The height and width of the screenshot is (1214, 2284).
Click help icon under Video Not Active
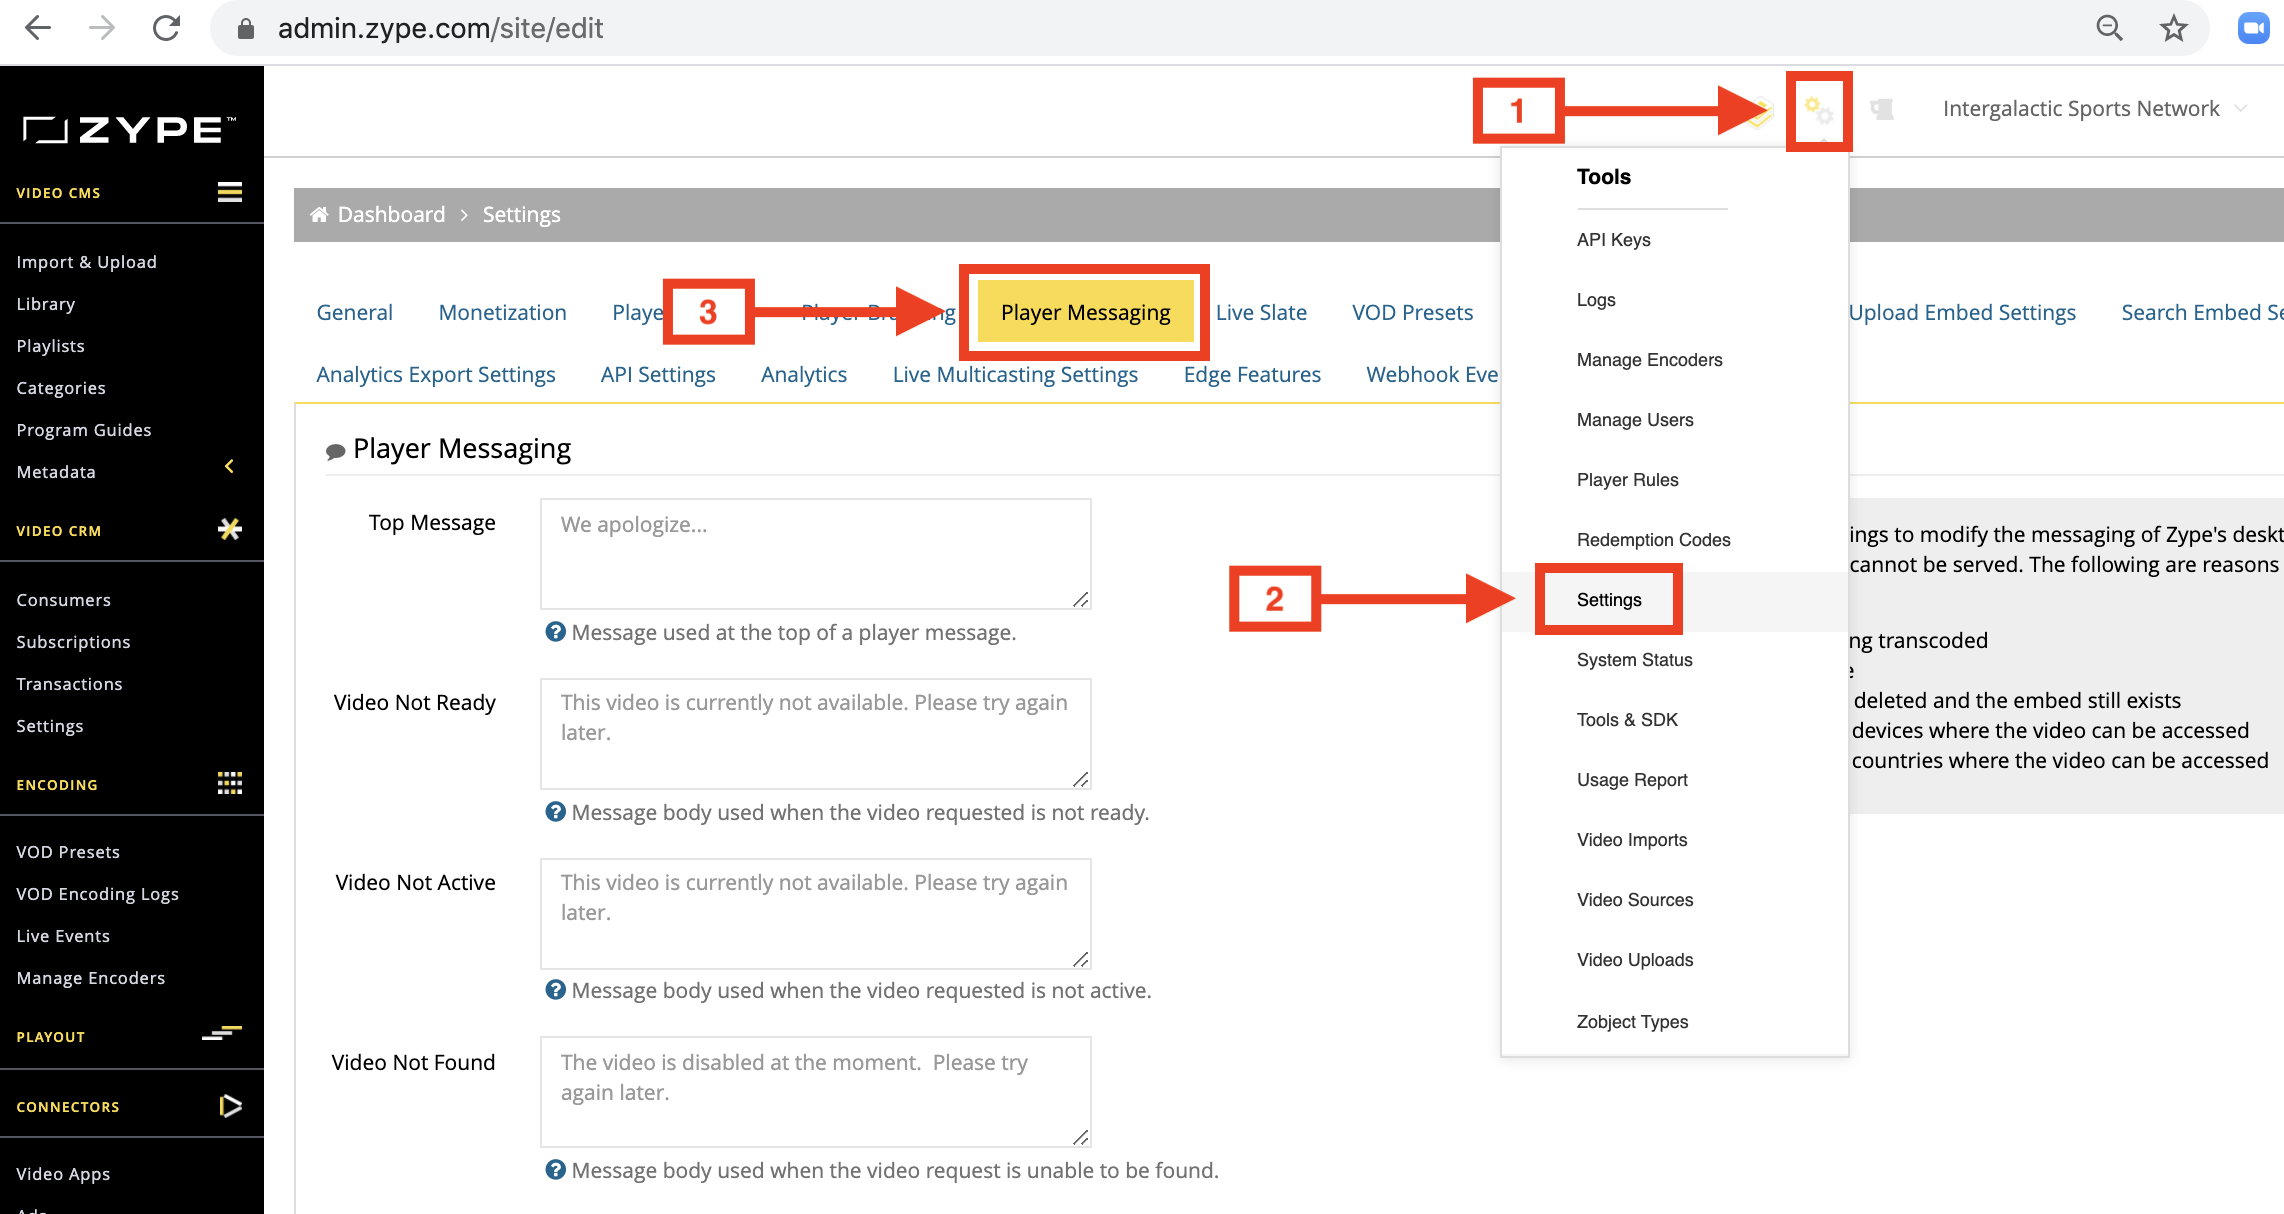pyautogui.click(x=555, y=989)
